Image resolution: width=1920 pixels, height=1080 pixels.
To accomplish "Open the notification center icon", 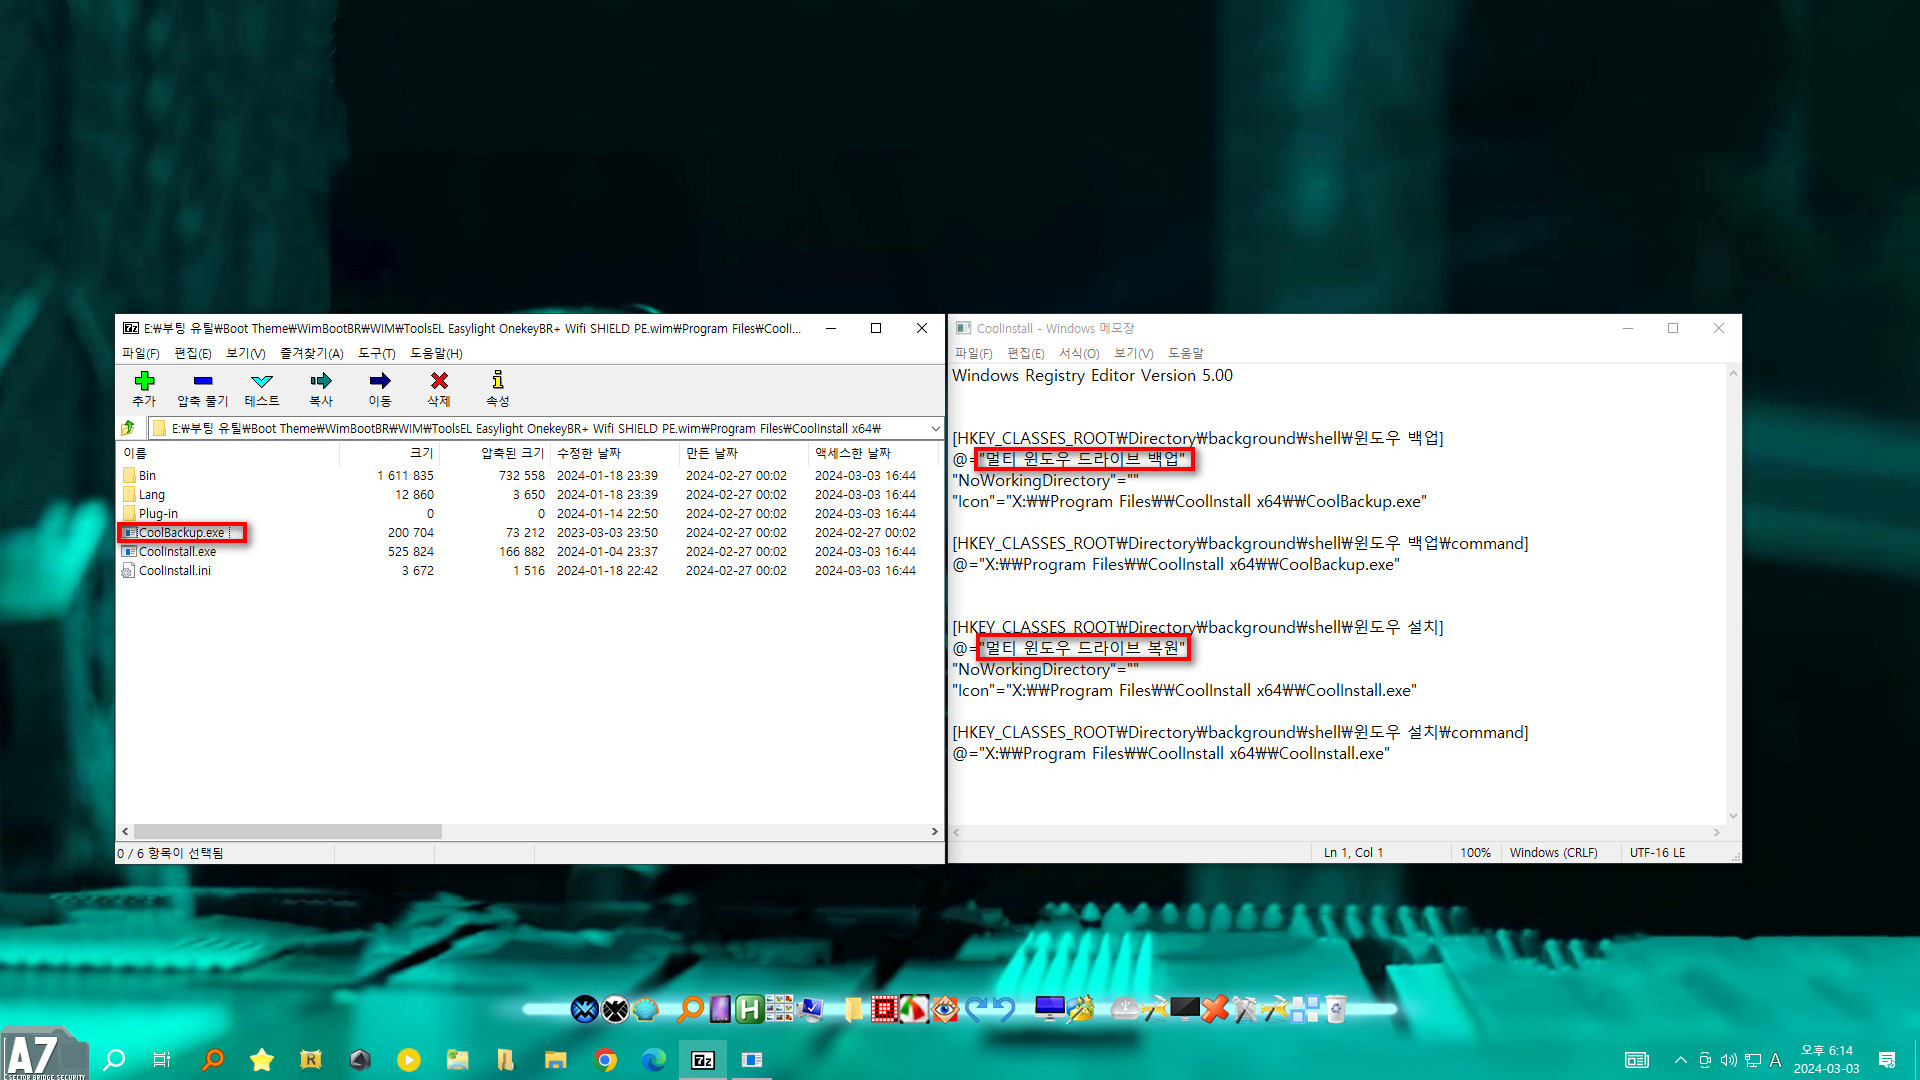I will 1887,1060.
